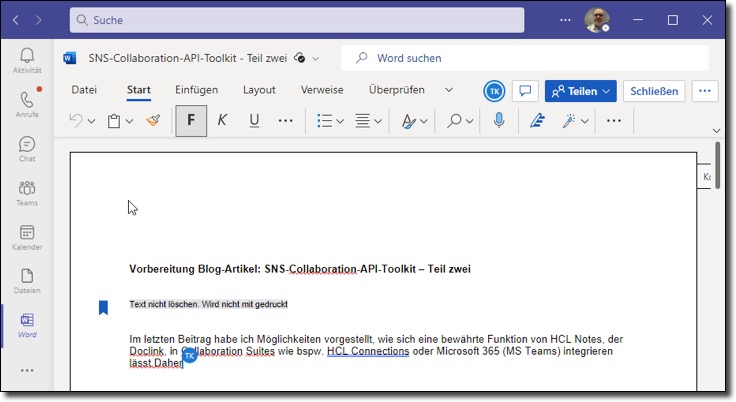This screenshot has width=736, height=402.
Task: Go forward with the right arrow
Action: (38, 20)
